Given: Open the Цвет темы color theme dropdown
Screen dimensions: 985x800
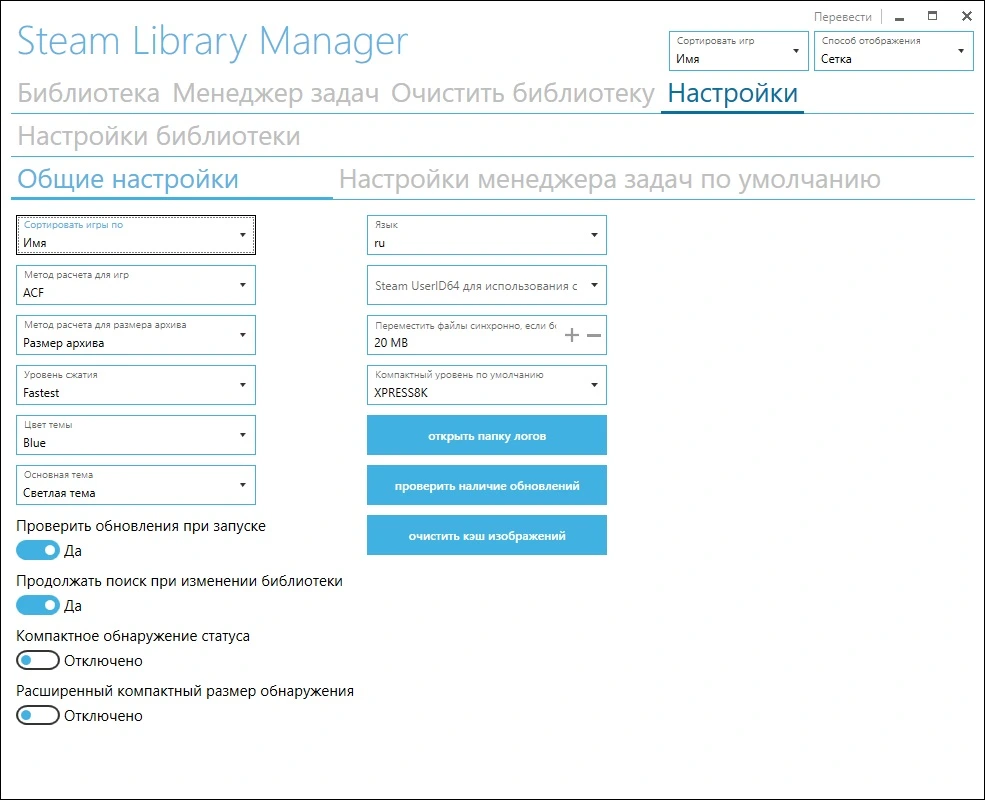Looking at the screenshot, I should (x=136, y=435).
